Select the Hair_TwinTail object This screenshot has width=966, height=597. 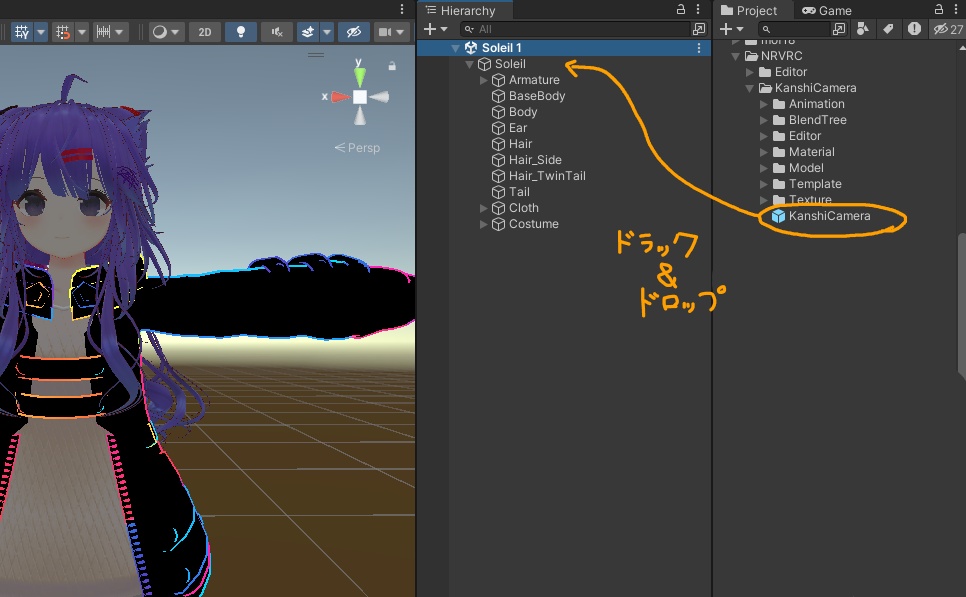(x=546, y=176)
